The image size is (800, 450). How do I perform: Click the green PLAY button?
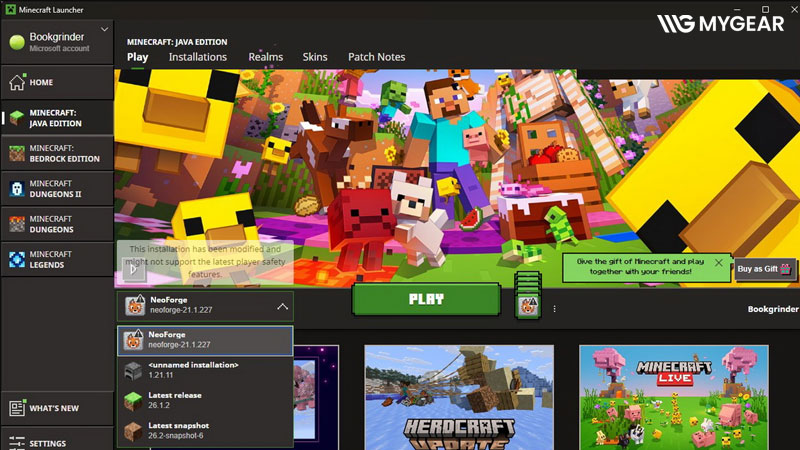(x=426, y=299)
